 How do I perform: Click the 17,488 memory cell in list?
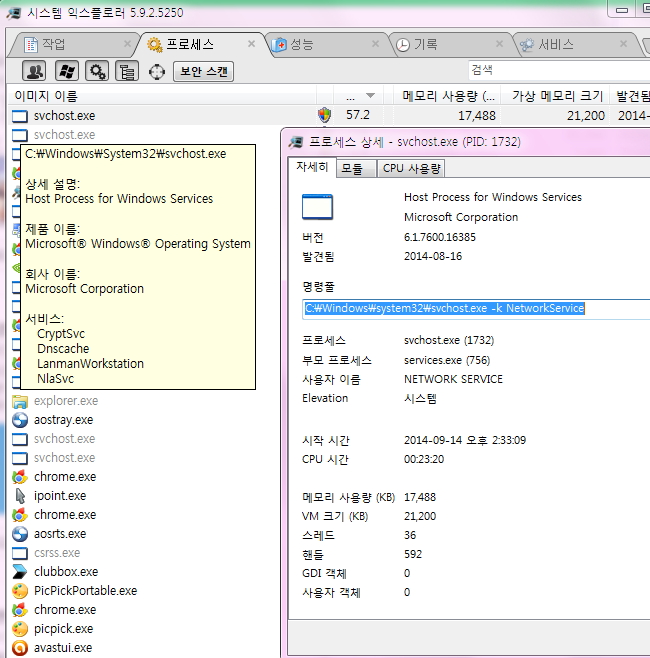click(x=477, y=115)
